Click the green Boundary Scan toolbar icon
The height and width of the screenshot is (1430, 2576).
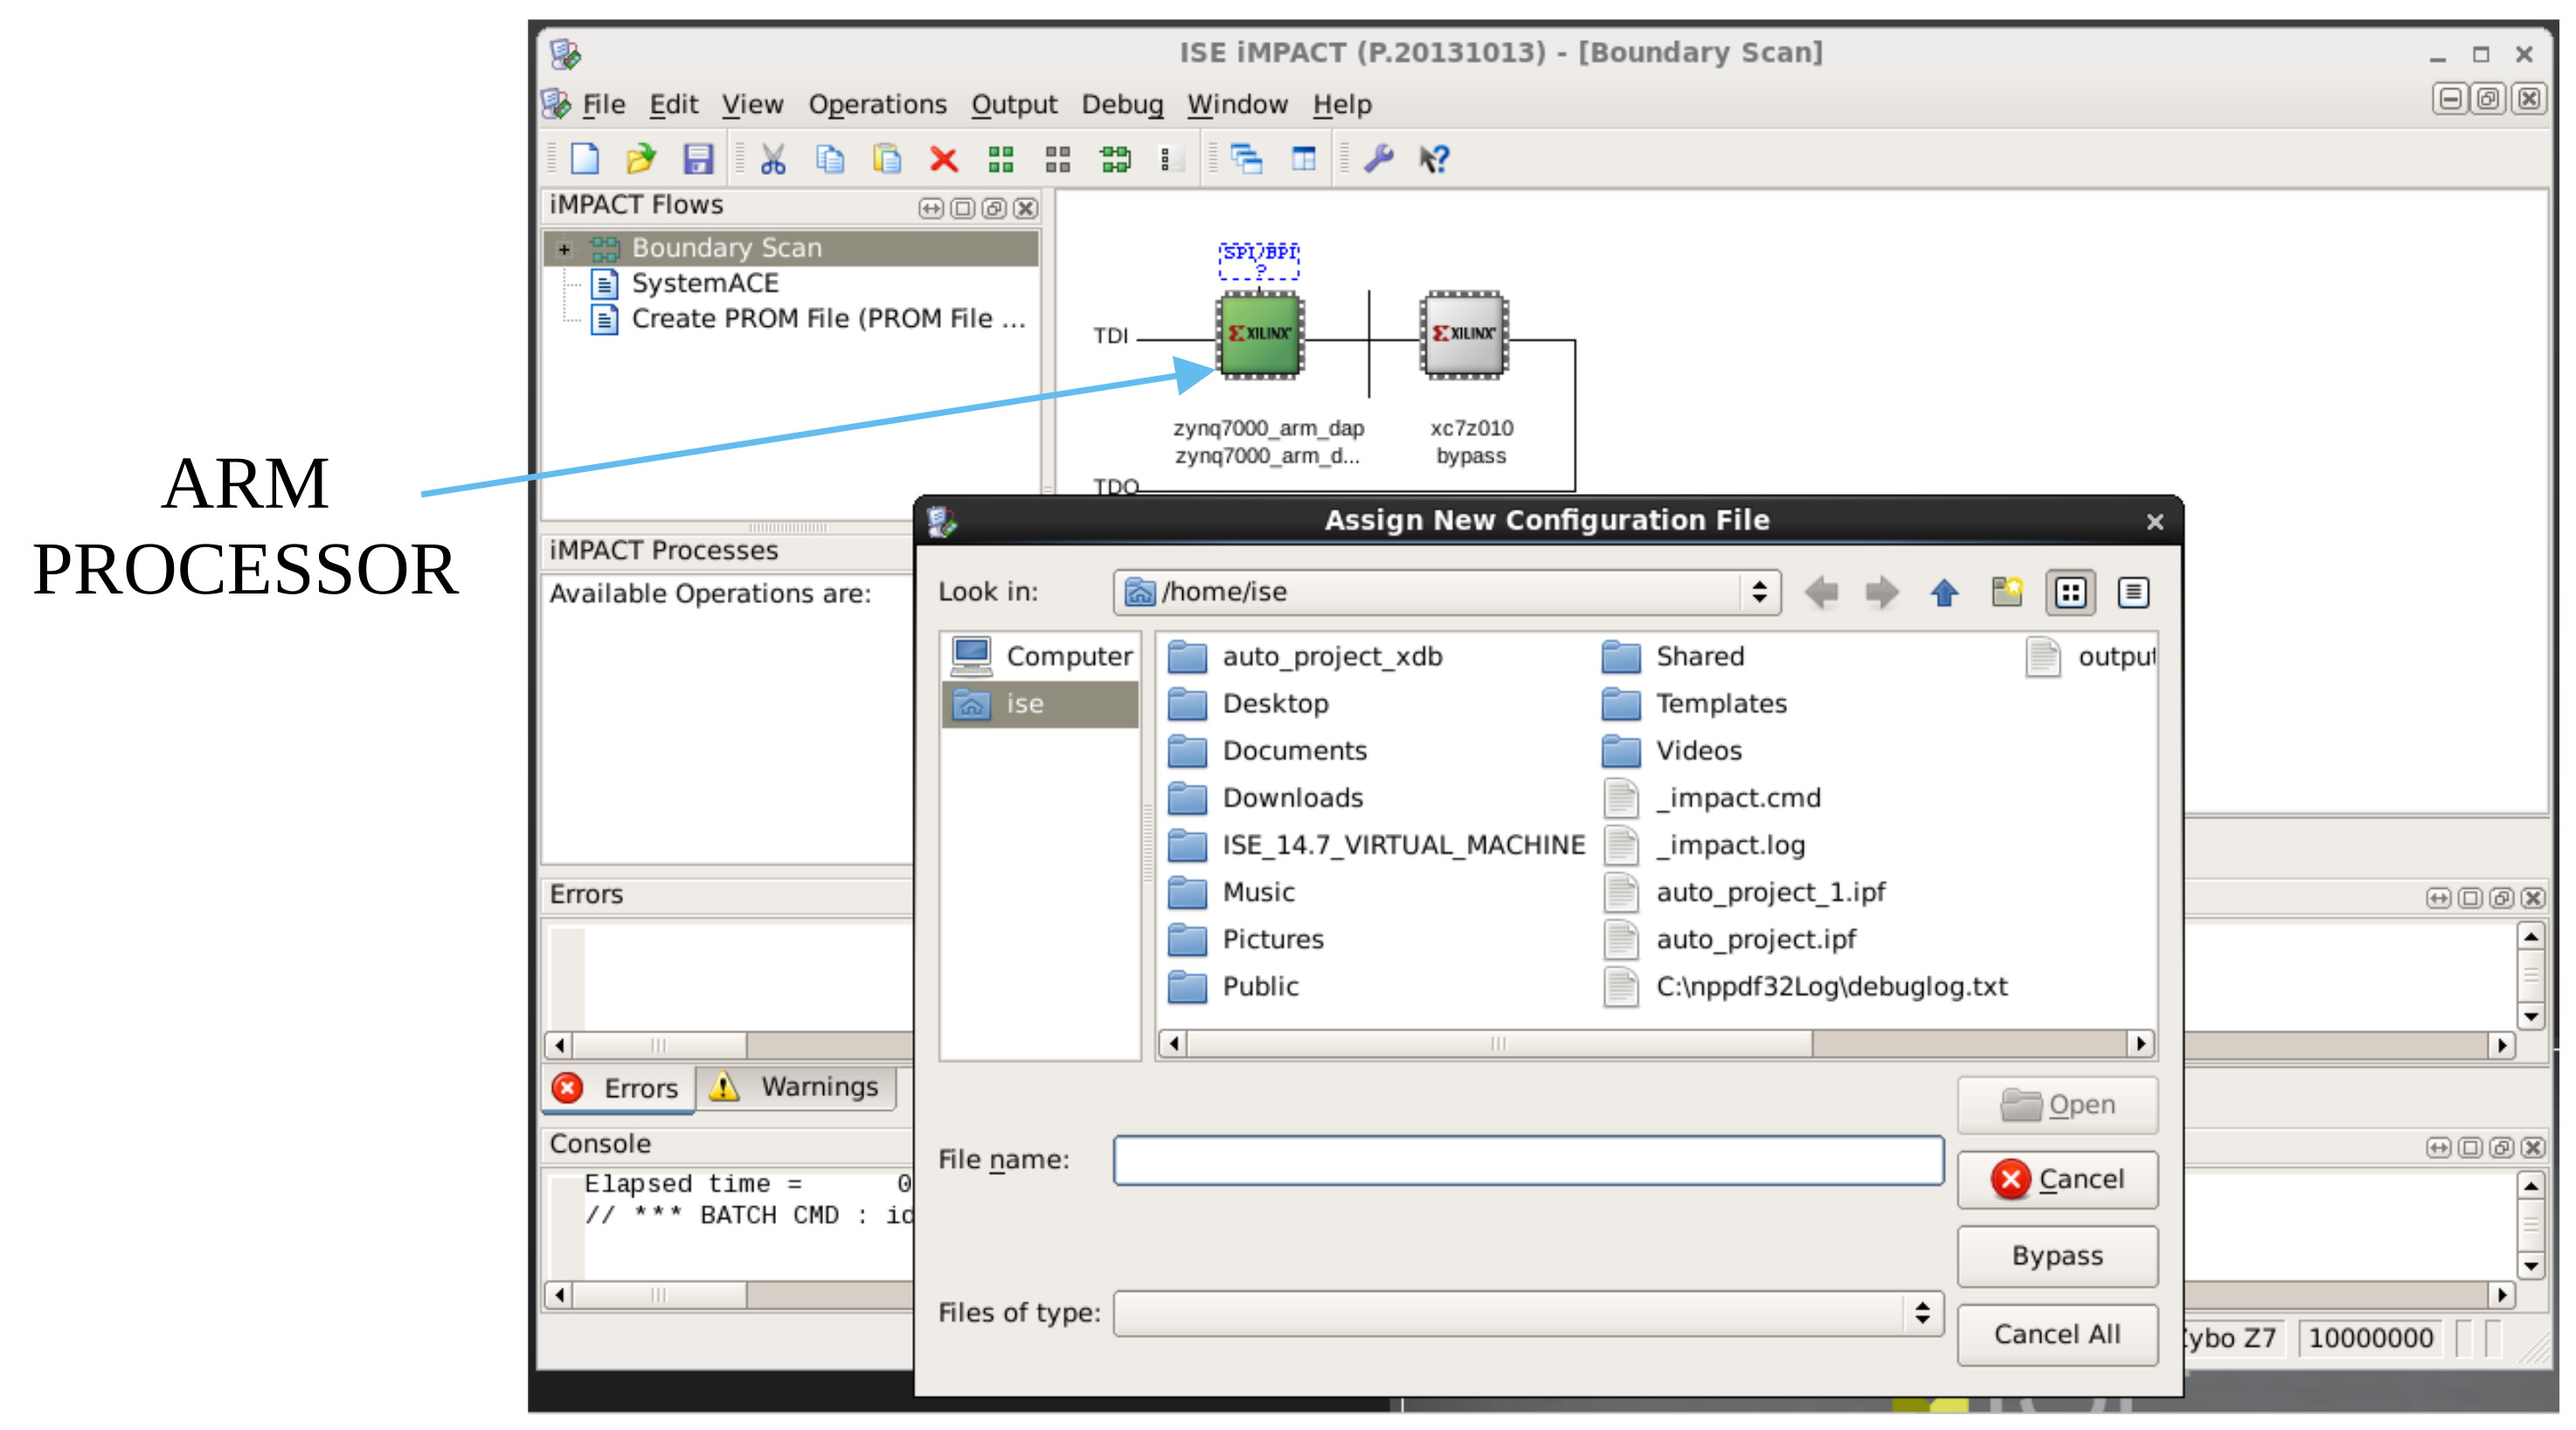tap(1000, 158)
